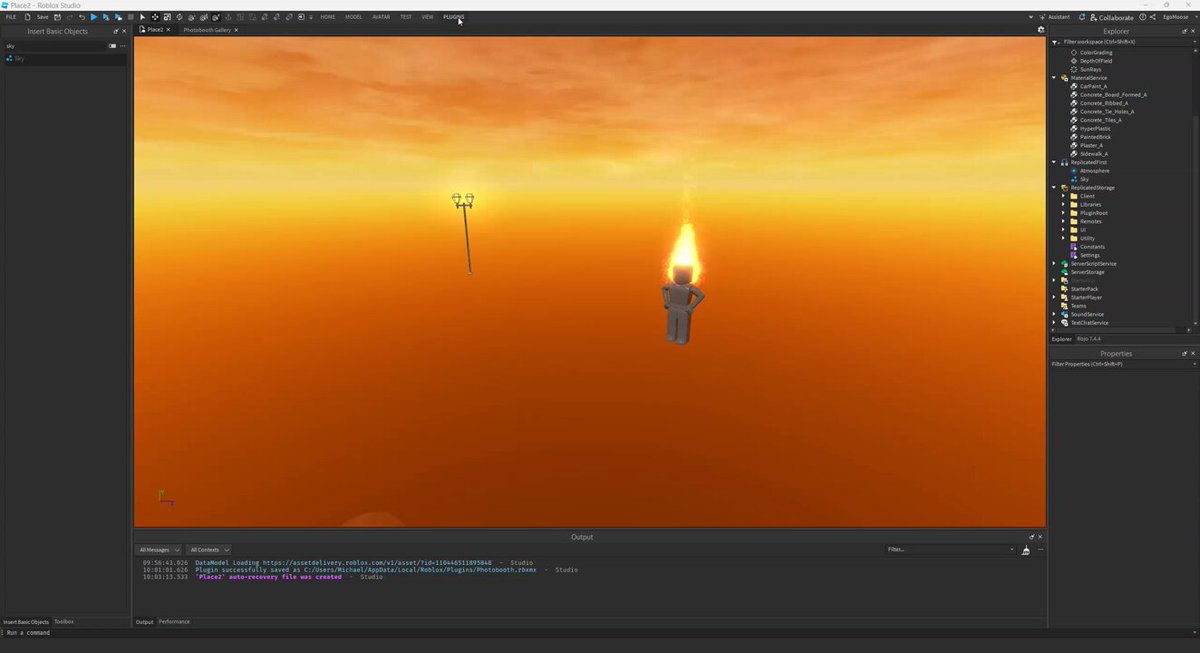Click the Stop playtest square icon
The image size is (1200, 653).
(131, 17)
